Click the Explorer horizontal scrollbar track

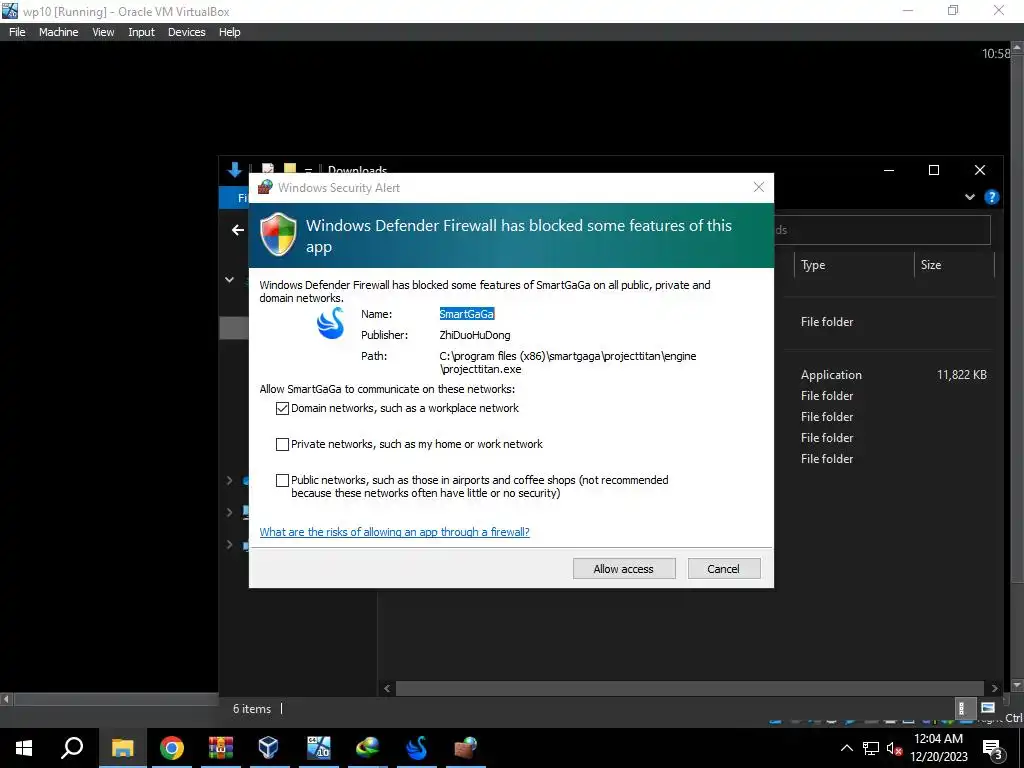(x=690, y=688)
